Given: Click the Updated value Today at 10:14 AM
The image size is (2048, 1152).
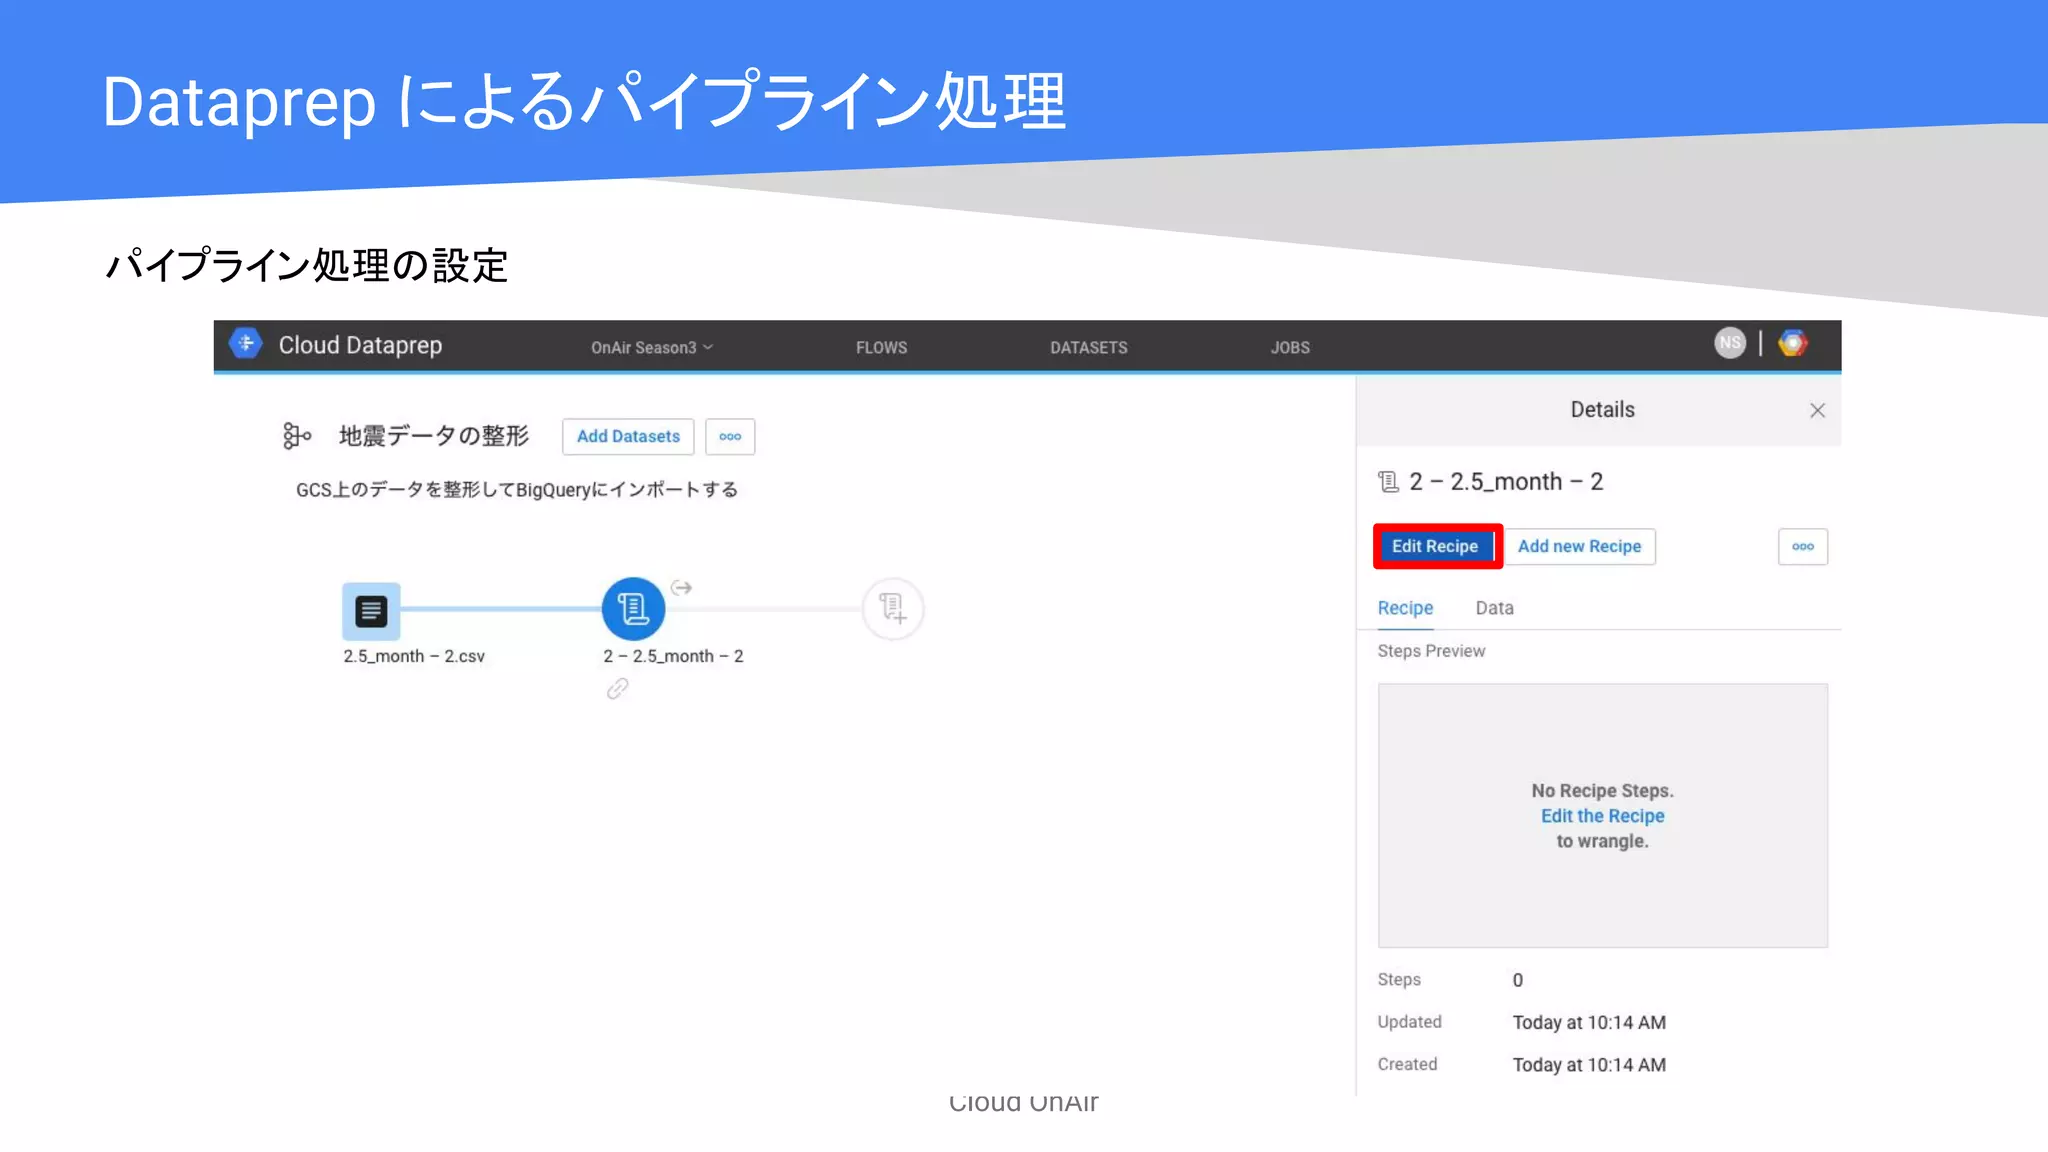Looking at the screenshot, I should pyautogui.click(x=1589, y=1022).
